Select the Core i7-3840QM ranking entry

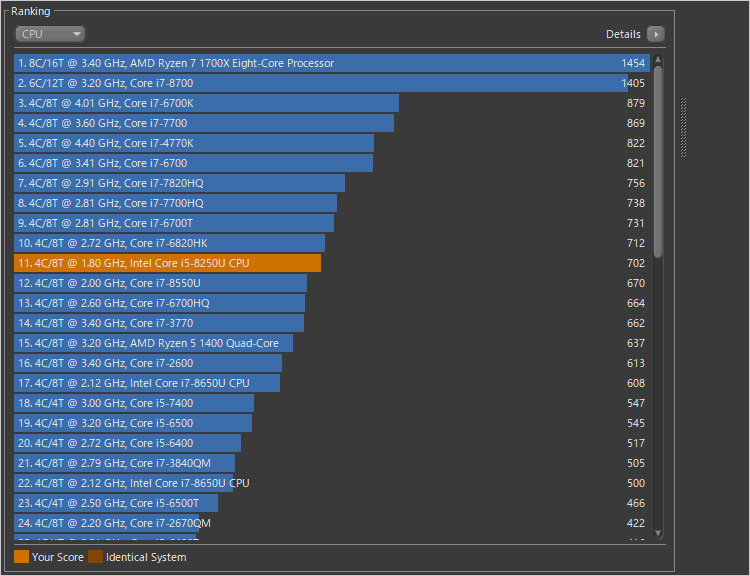(125, 463)
